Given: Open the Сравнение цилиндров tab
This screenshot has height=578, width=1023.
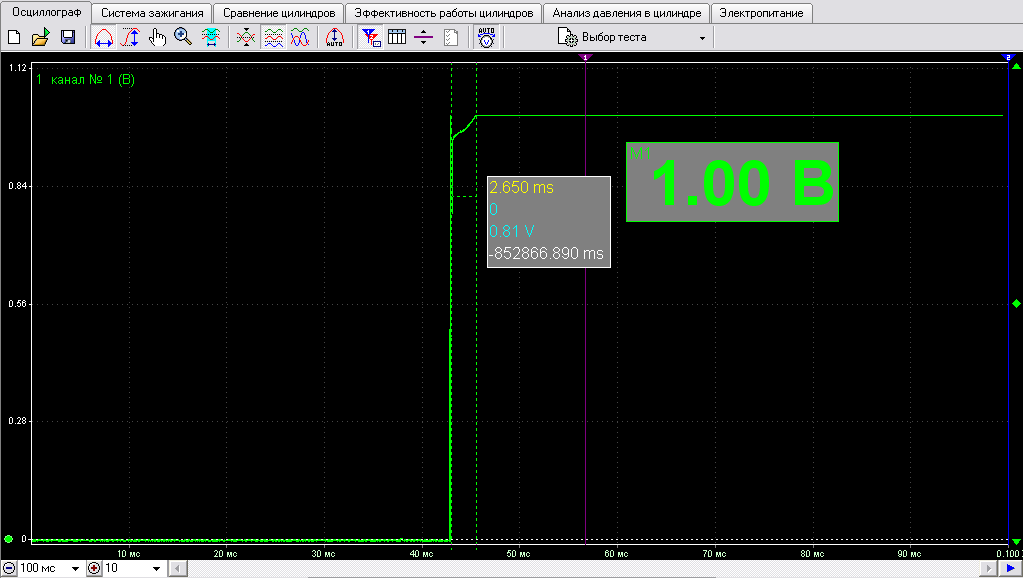Looking at the screenshot, I should click(279, 13).
